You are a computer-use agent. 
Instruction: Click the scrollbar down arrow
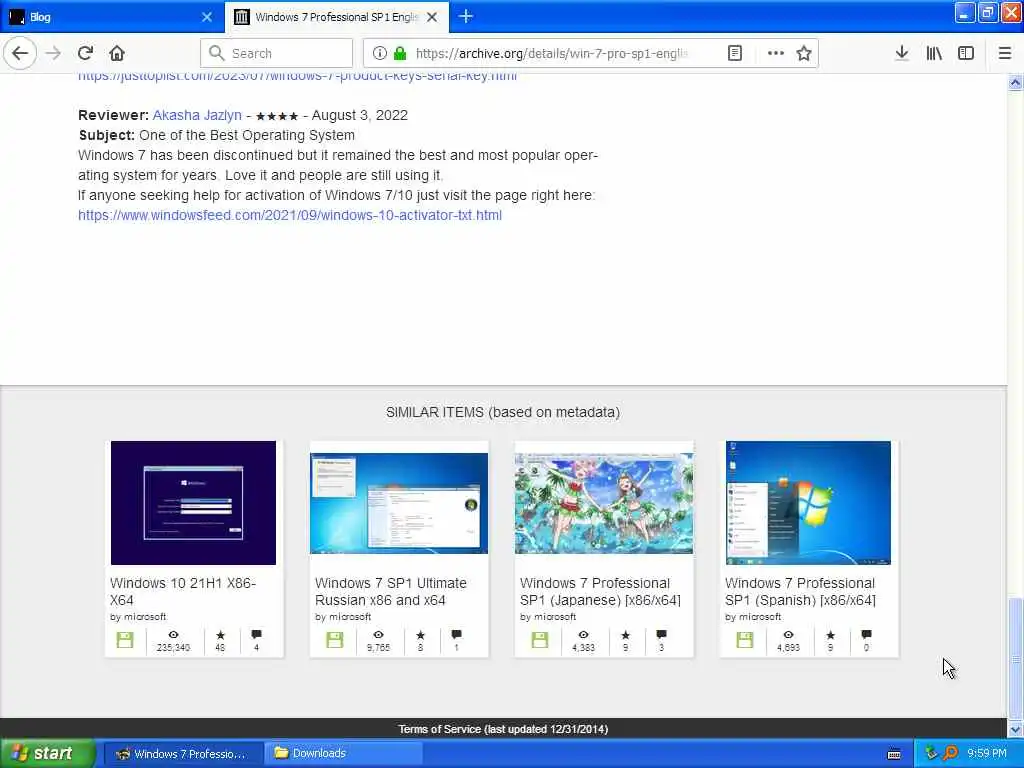pyautogui.click(x=1015, y=729)
